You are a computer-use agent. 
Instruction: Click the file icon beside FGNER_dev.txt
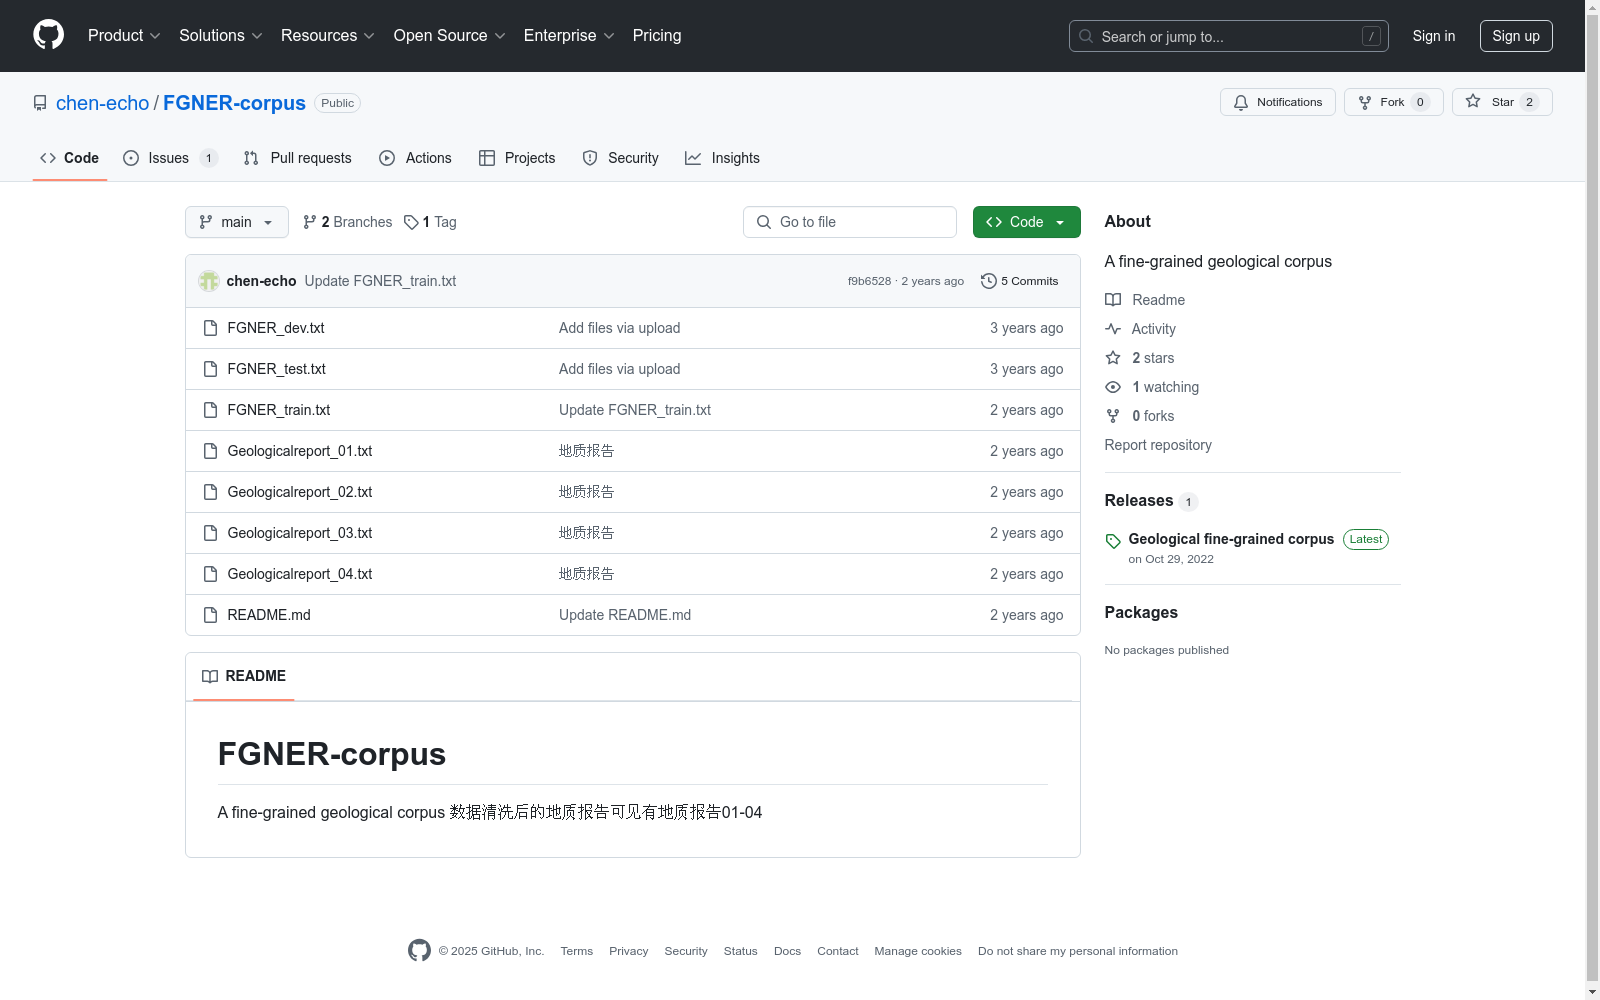pyautogui.click(x=210, y=328)
